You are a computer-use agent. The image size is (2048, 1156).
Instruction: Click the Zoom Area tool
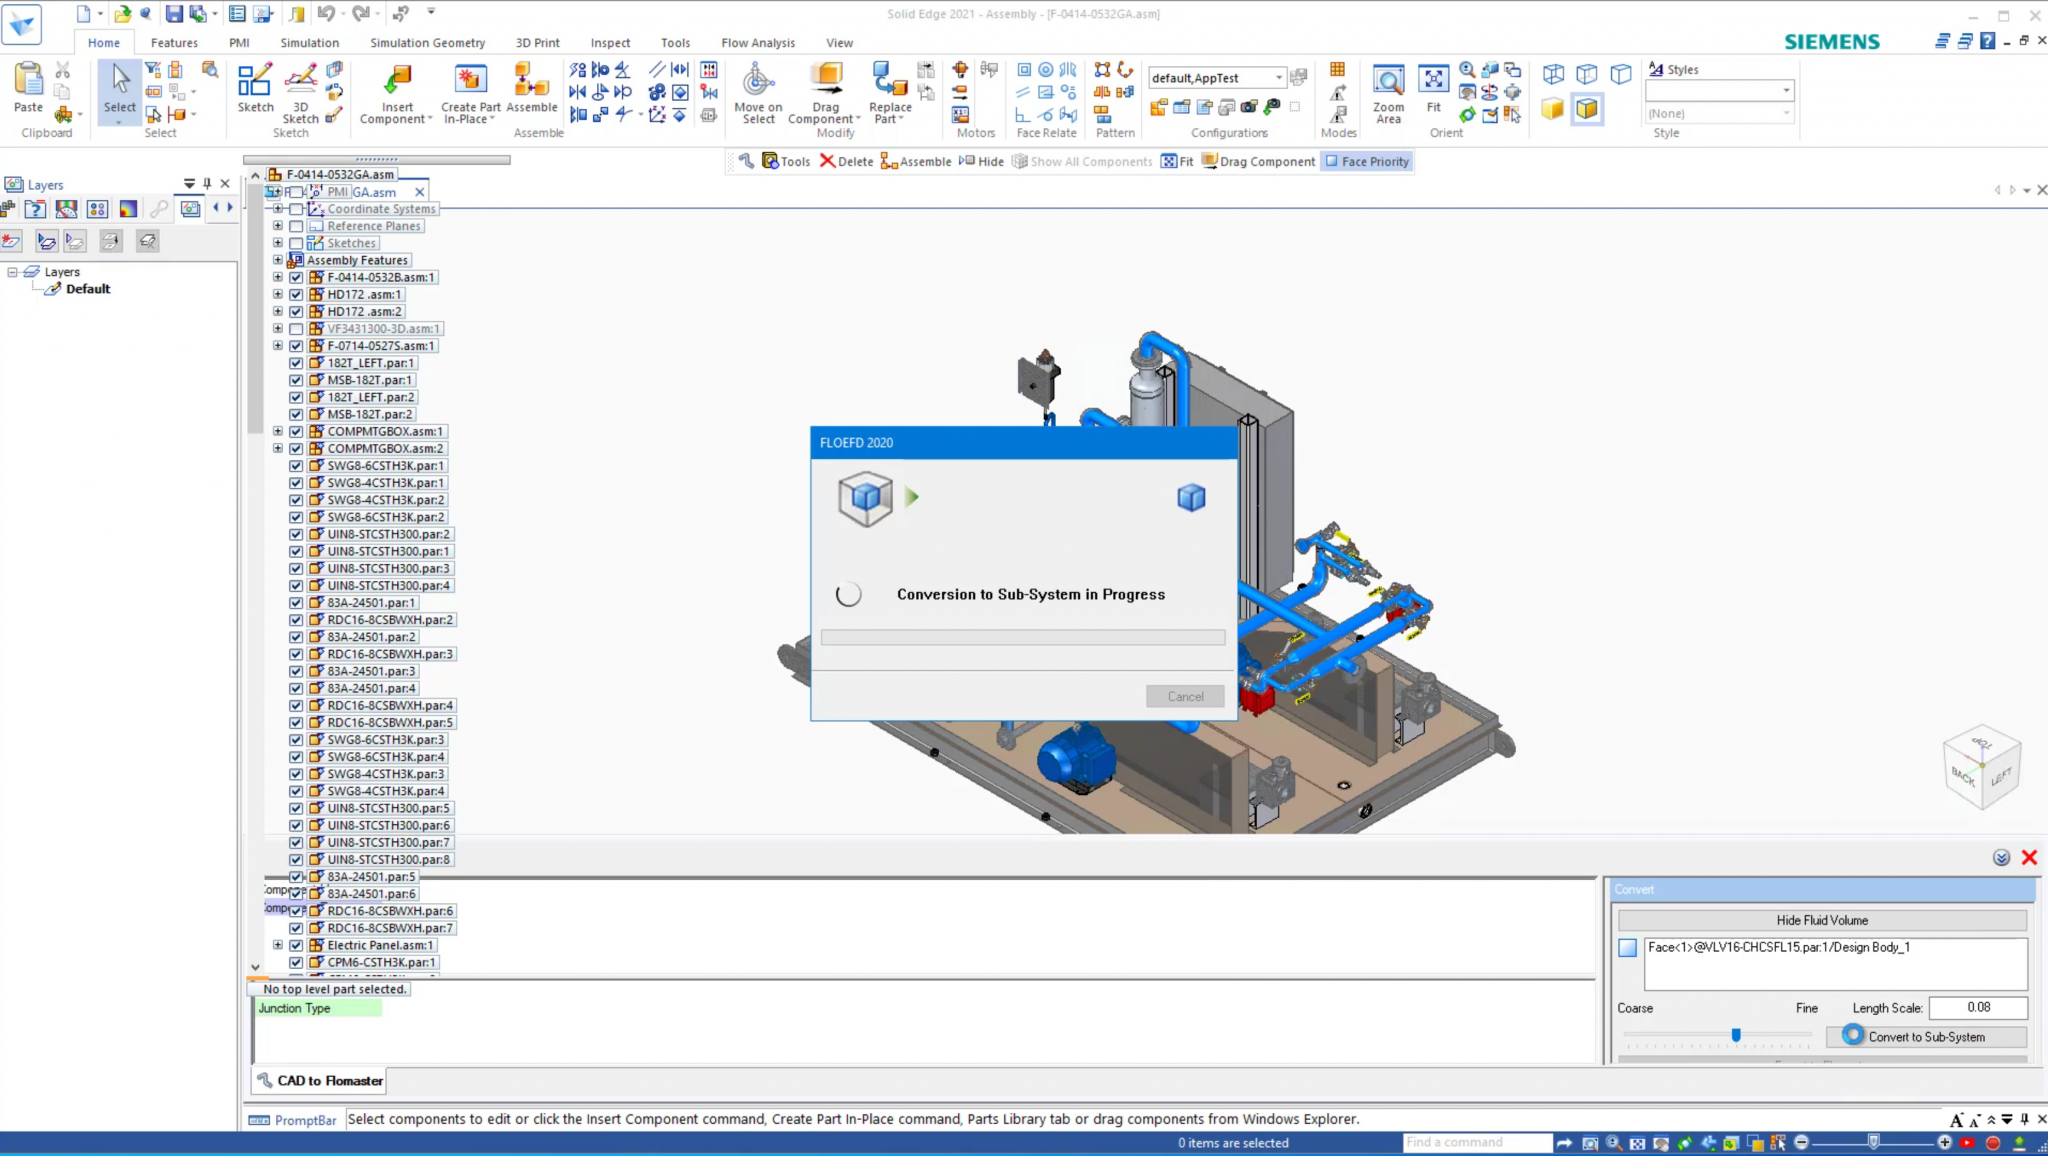click(1389, 90)
